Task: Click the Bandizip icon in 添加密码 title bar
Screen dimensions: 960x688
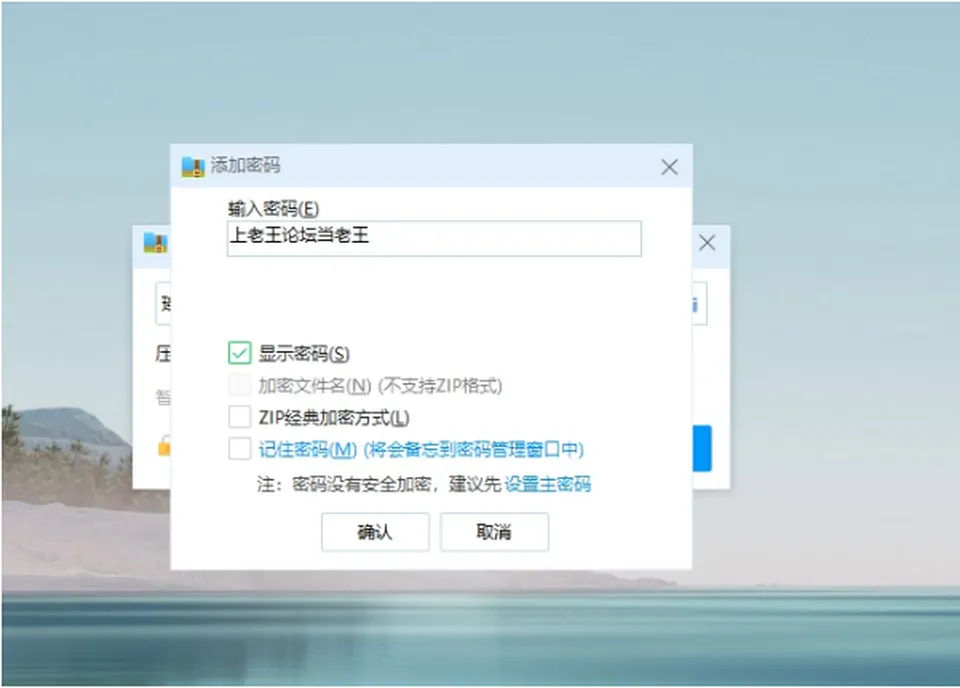Action: 193,166
